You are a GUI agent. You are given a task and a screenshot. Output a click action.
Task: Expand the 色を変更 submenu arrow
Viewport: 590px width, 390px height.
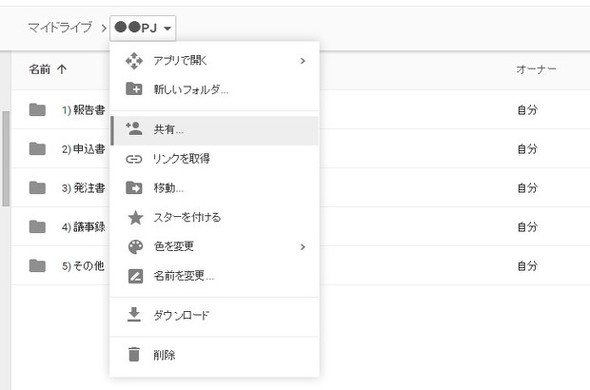[x=303, y=247]
